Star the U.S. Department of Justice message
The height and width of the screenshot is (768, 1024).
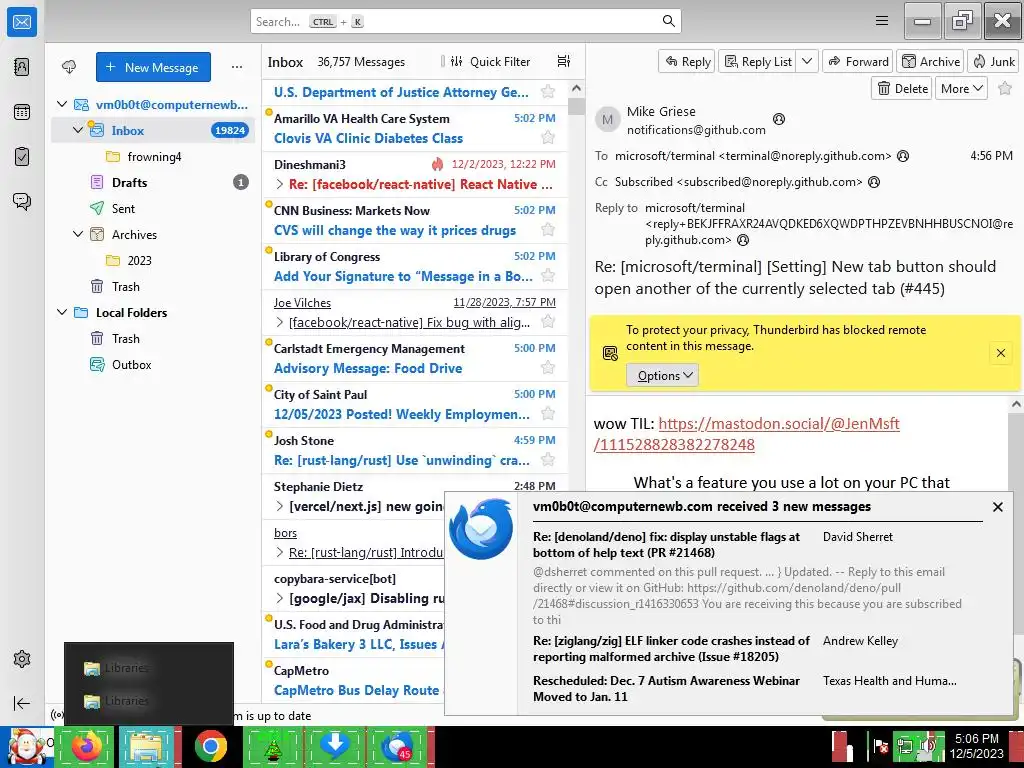pos(548,91)
